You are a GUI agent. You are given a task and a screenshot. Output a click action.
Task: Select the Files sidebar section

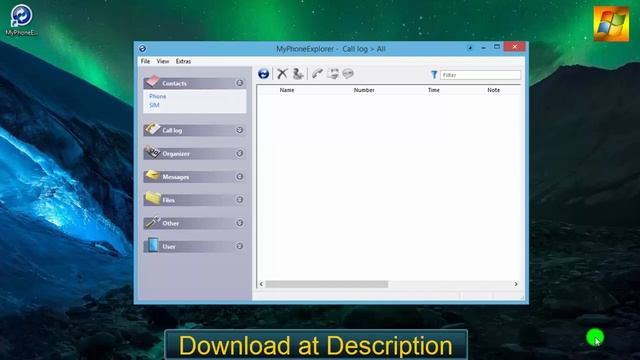195,200
